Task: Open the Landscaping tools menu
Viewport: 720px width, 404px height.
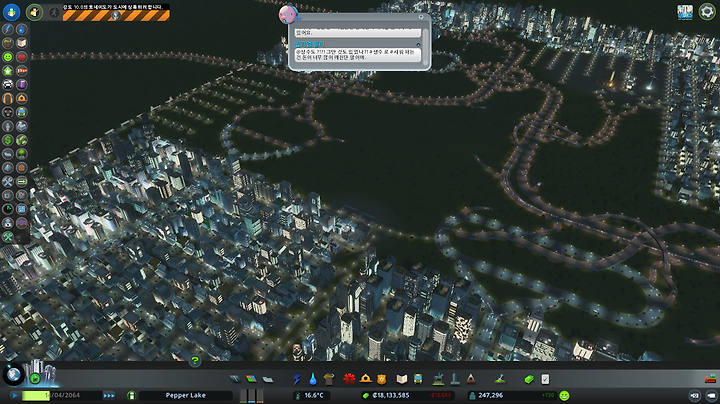Action: (501, 379)
